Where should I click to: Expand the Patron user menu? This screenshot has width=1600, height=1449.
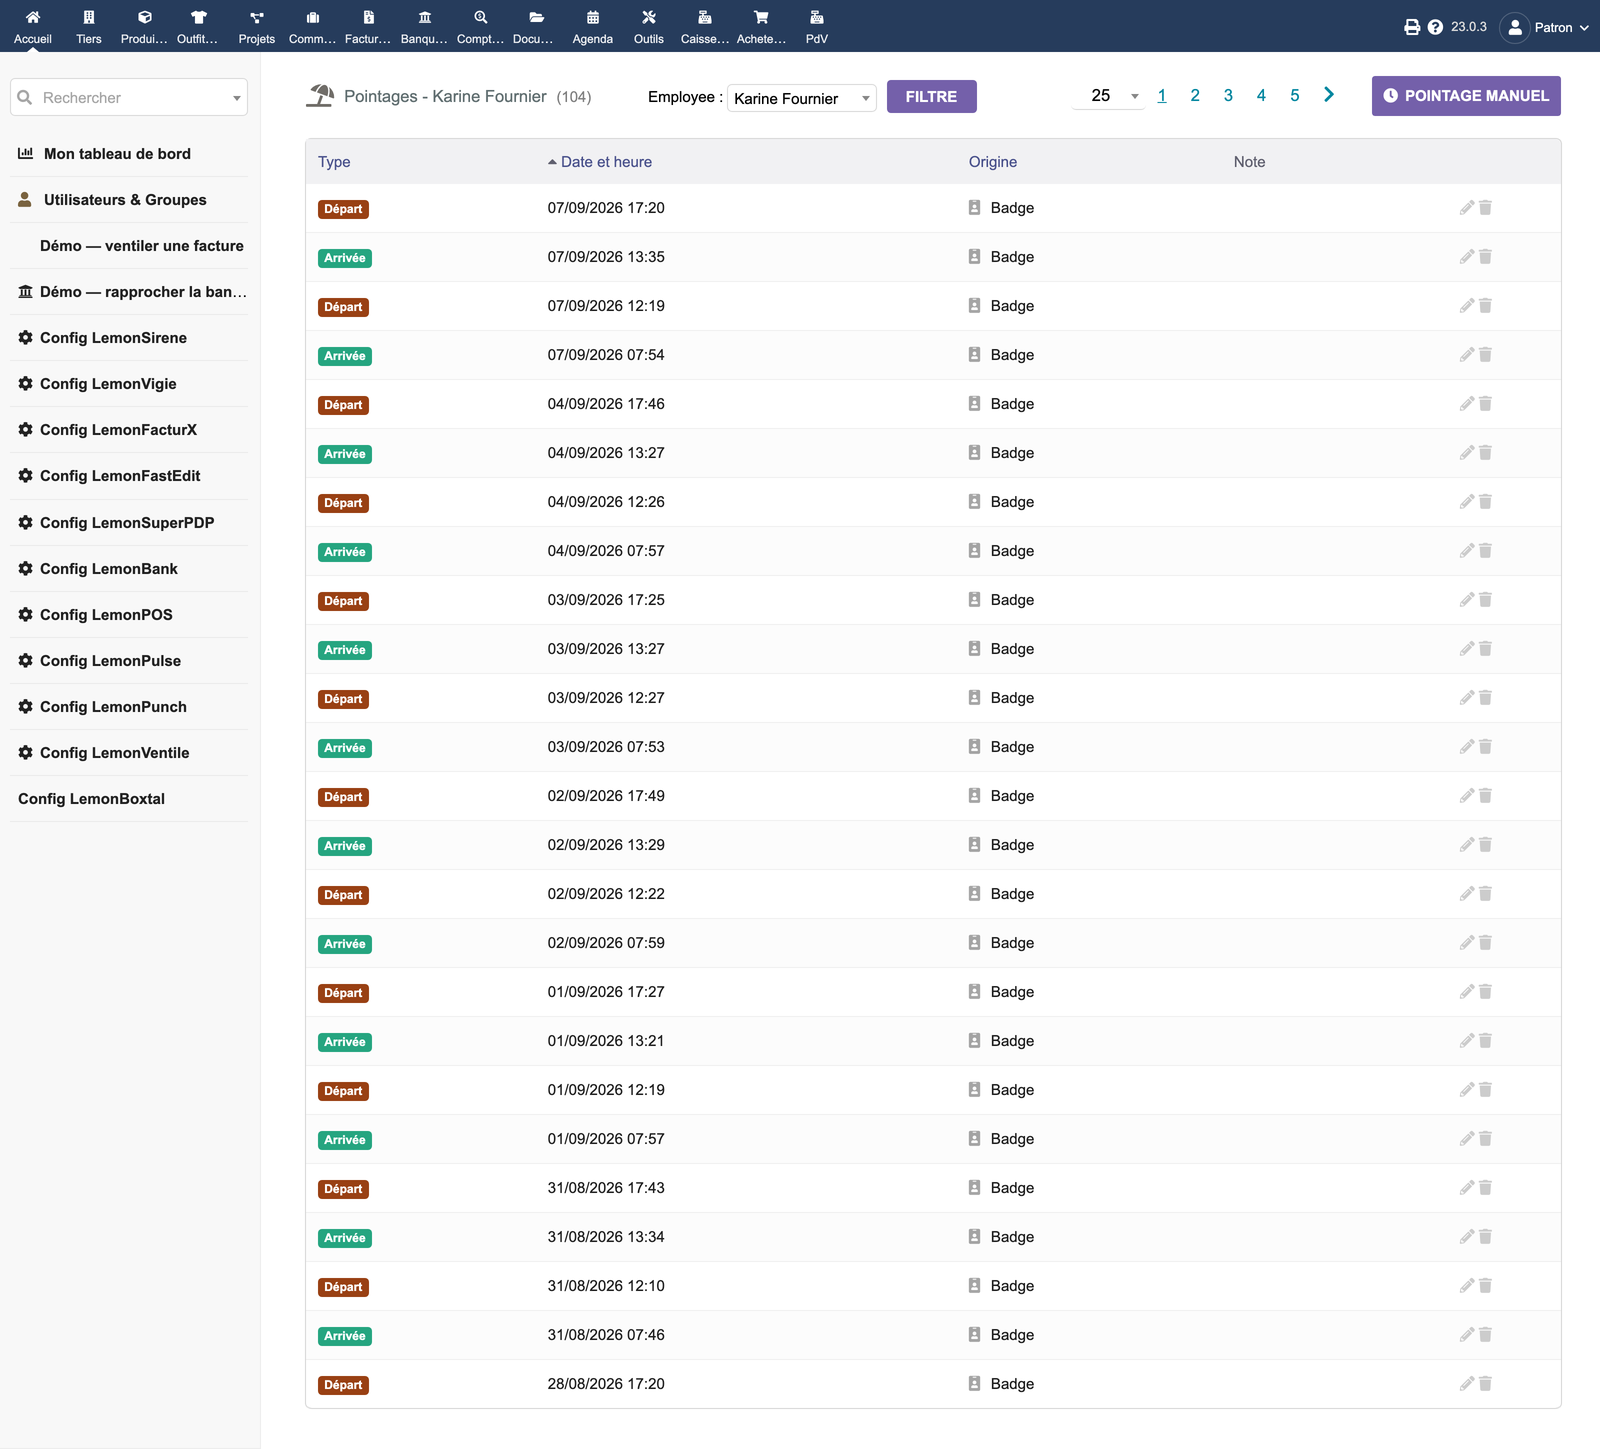point(1545,27)
